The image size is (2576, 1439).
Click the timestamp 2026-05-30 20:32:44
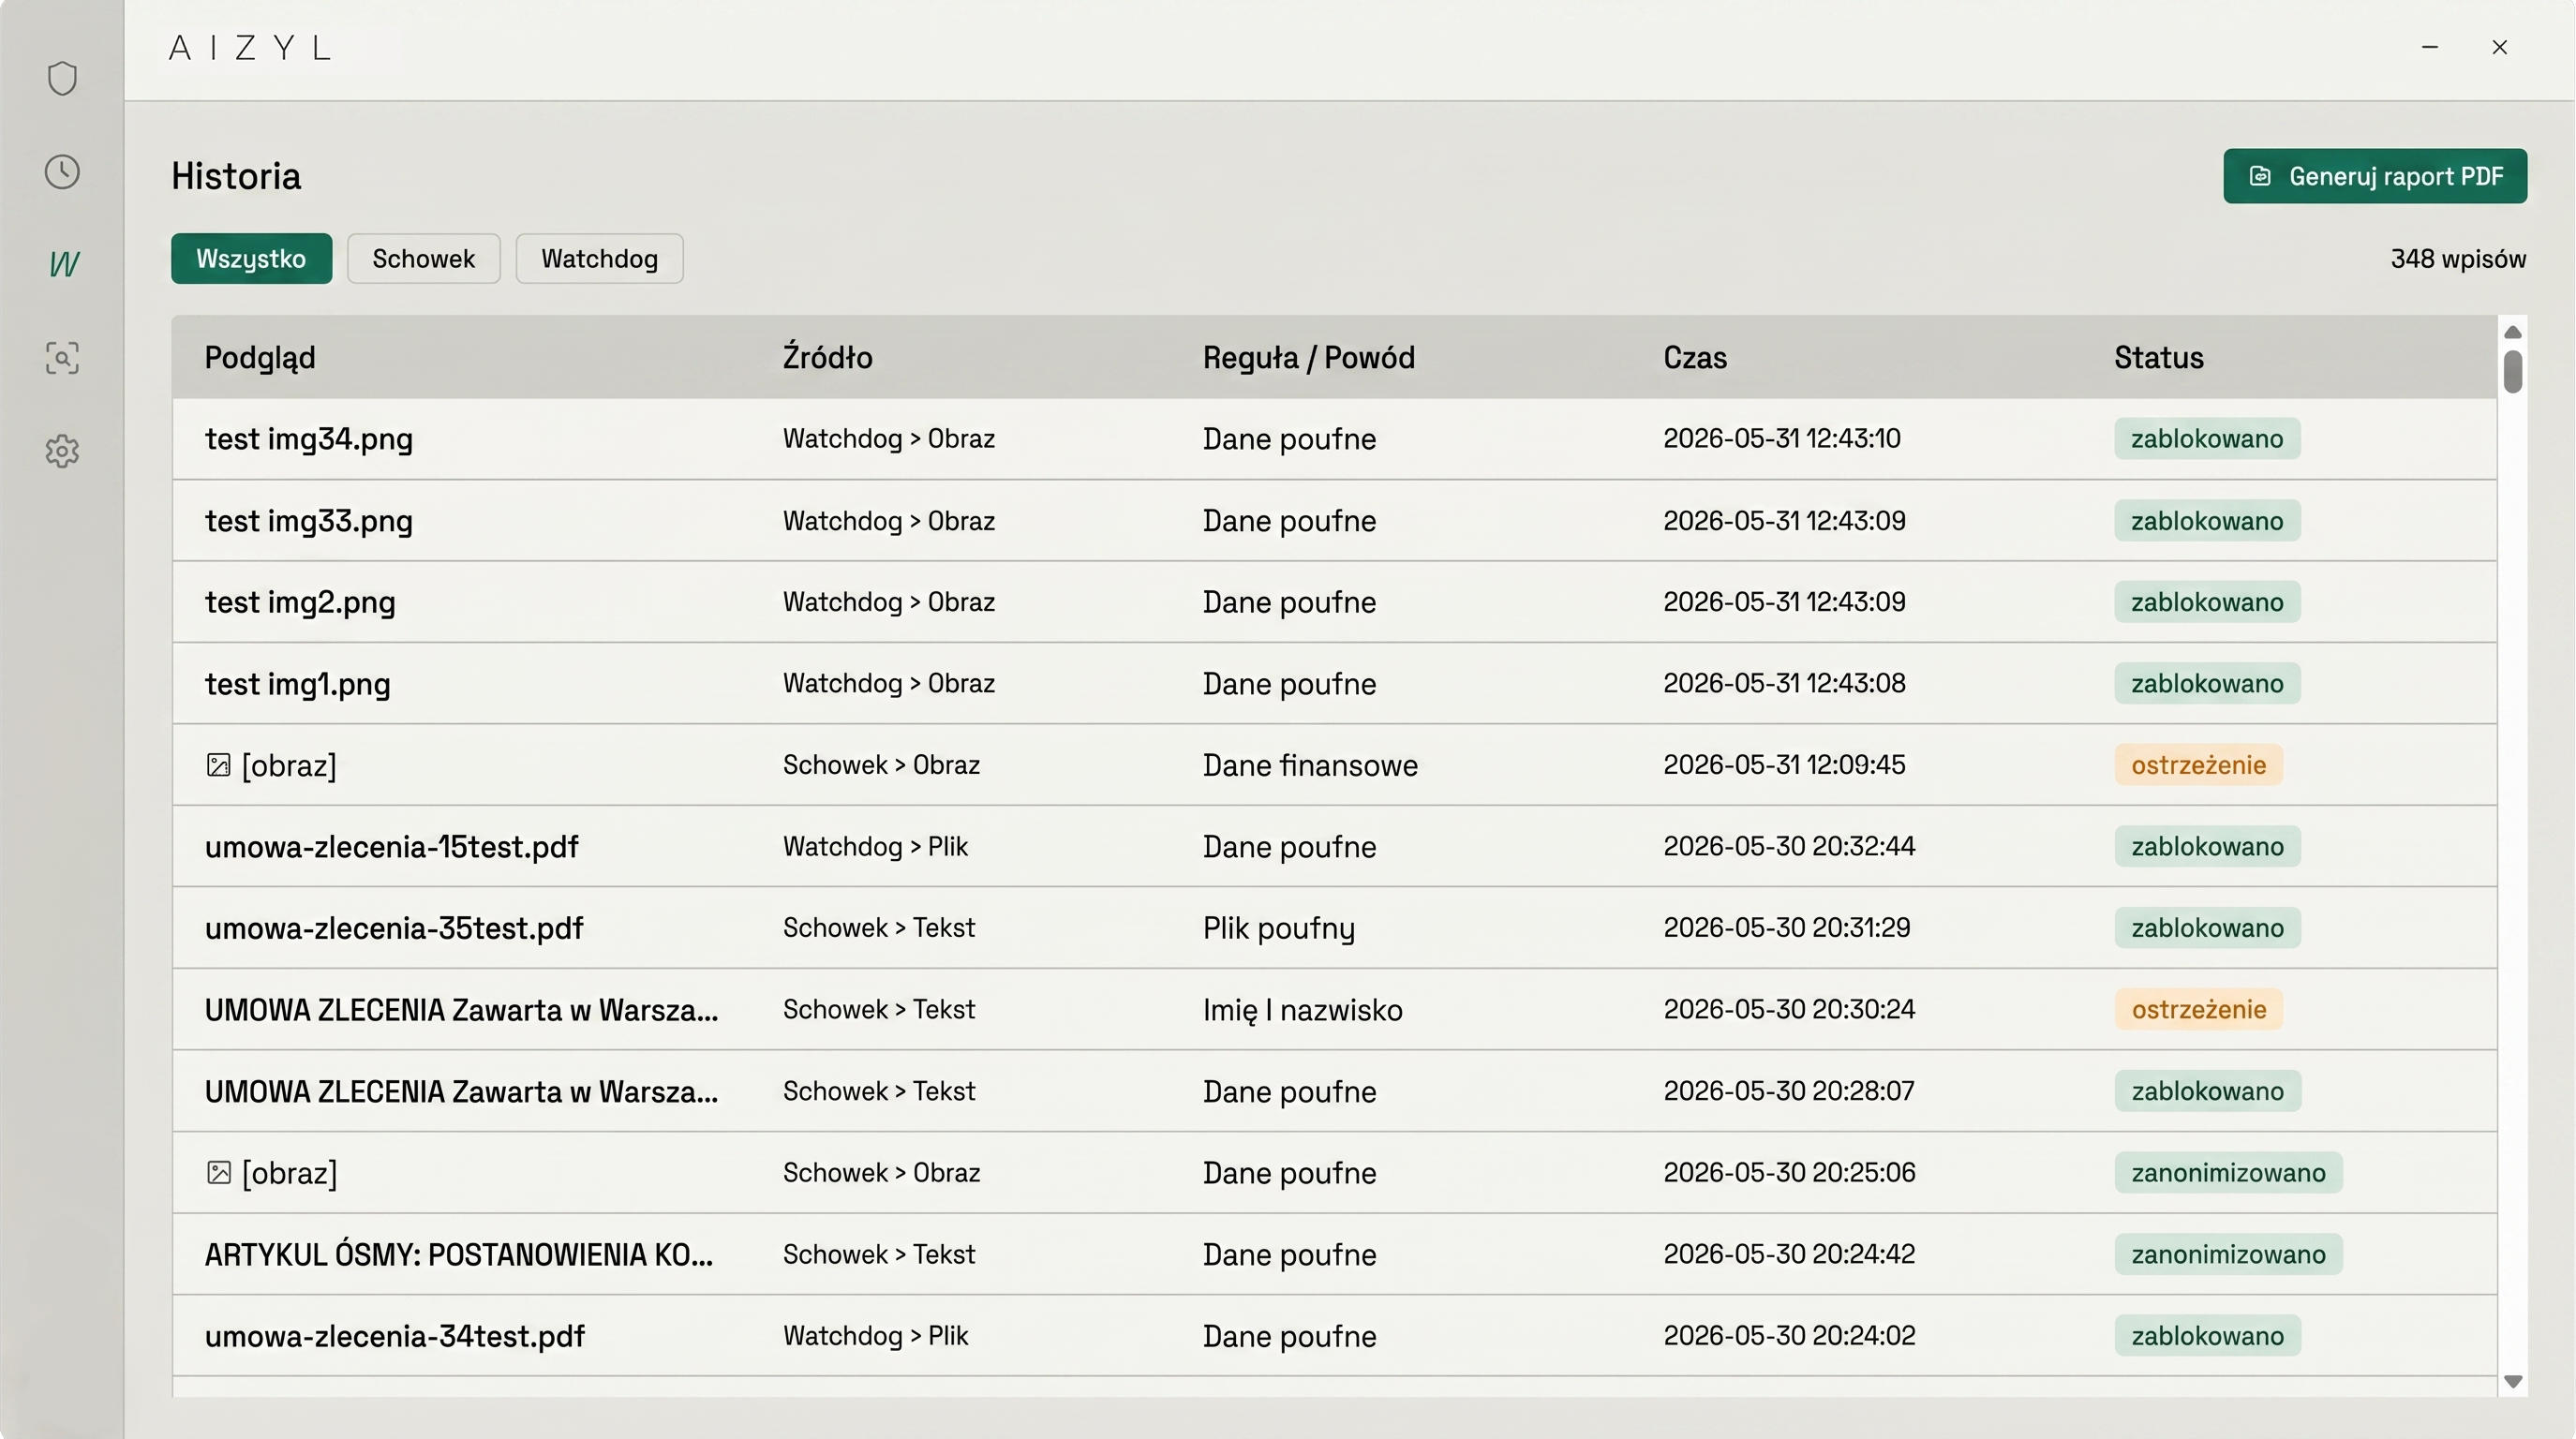(x=1789, y=847)
